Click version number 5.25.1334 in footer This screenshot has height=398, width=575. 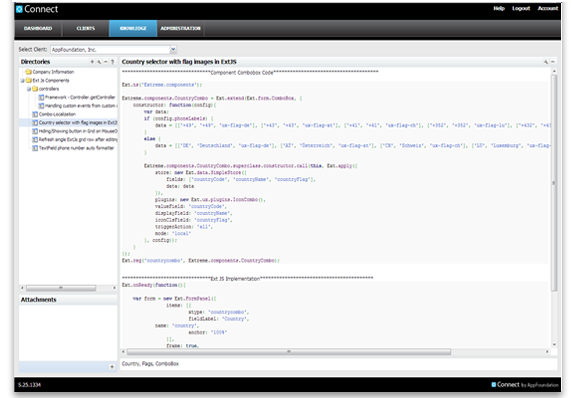(30, 385)
